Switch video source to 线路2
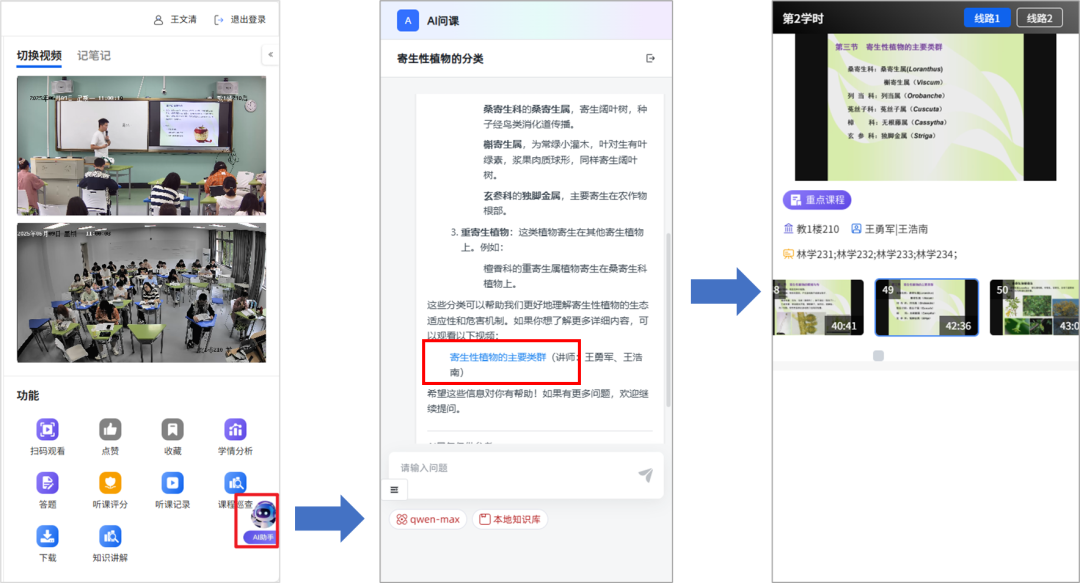The image size is (1080, 583). pyautogui.click(x=1039, y=18)
